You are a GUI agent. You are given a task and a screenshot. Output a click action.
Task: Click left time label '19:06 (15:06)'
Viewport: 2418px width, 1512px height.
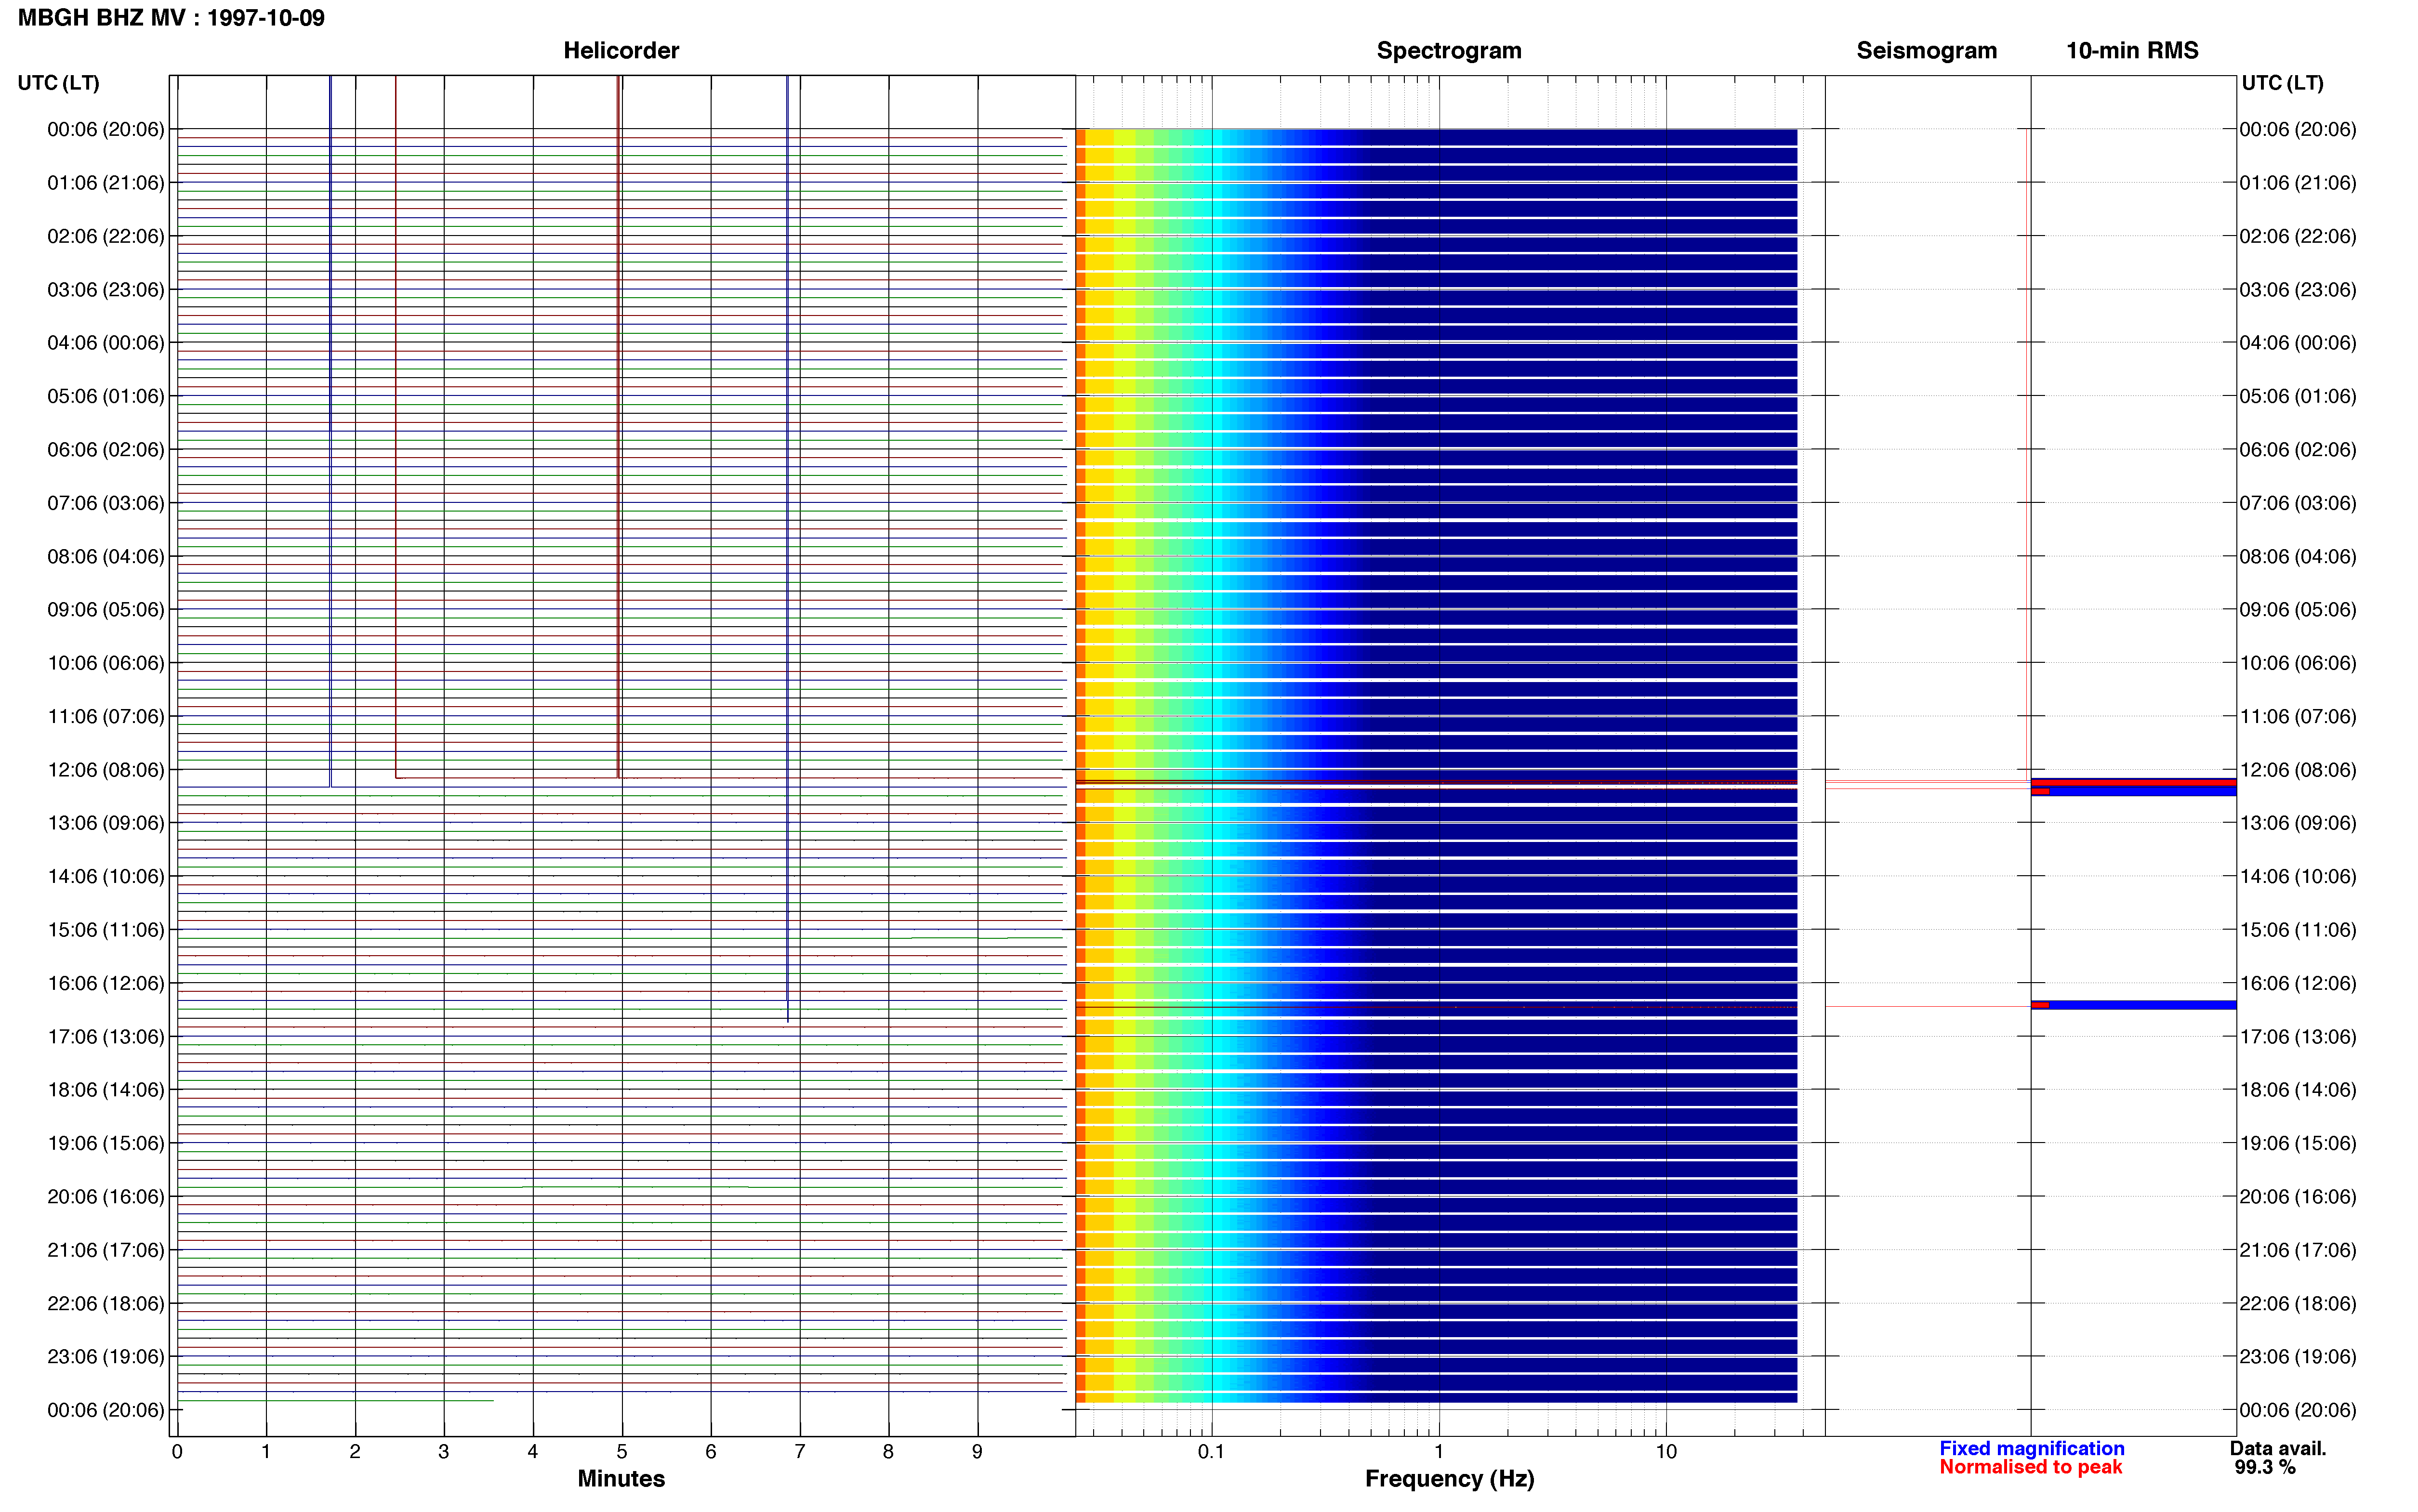[106, 1143]
